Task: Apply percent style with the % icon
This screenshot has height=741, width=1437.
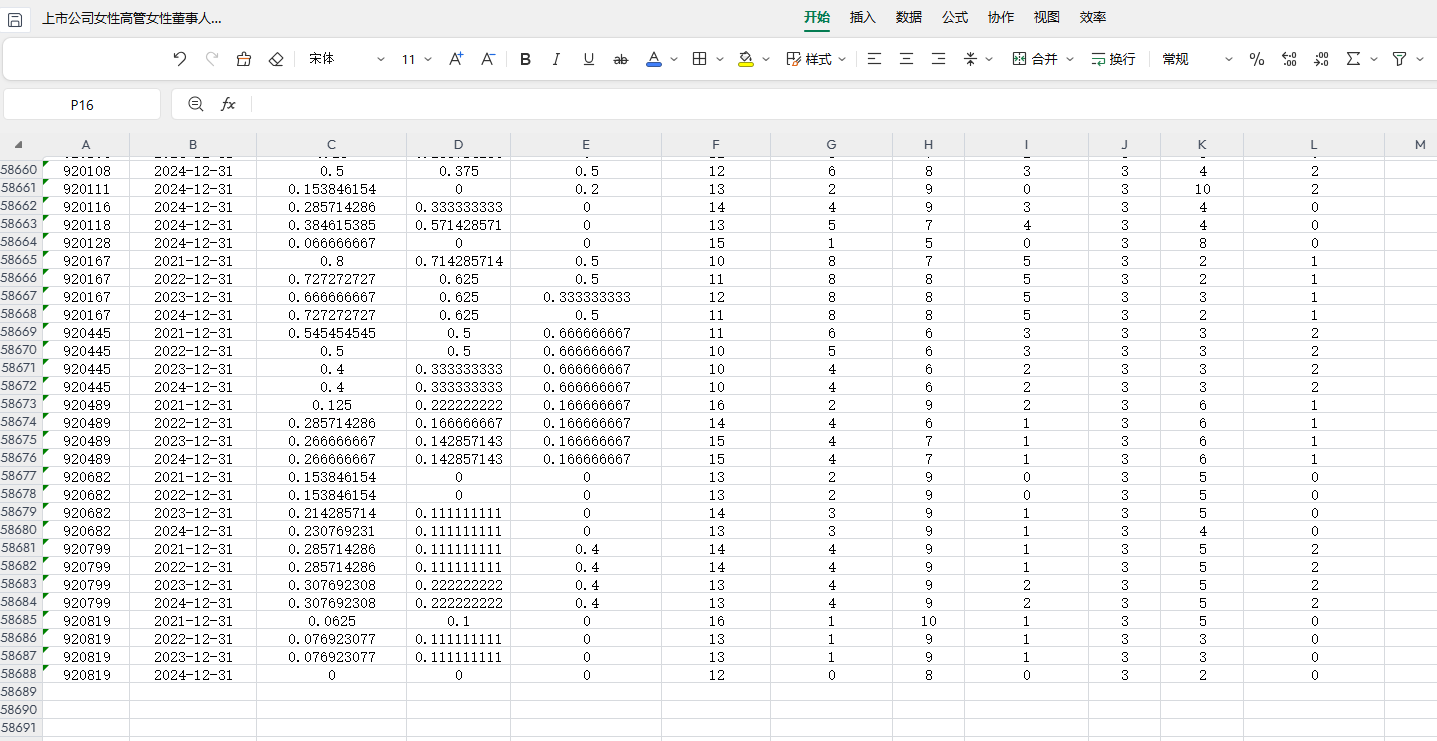Action: pyautogui.click(x=1257, y=60)
